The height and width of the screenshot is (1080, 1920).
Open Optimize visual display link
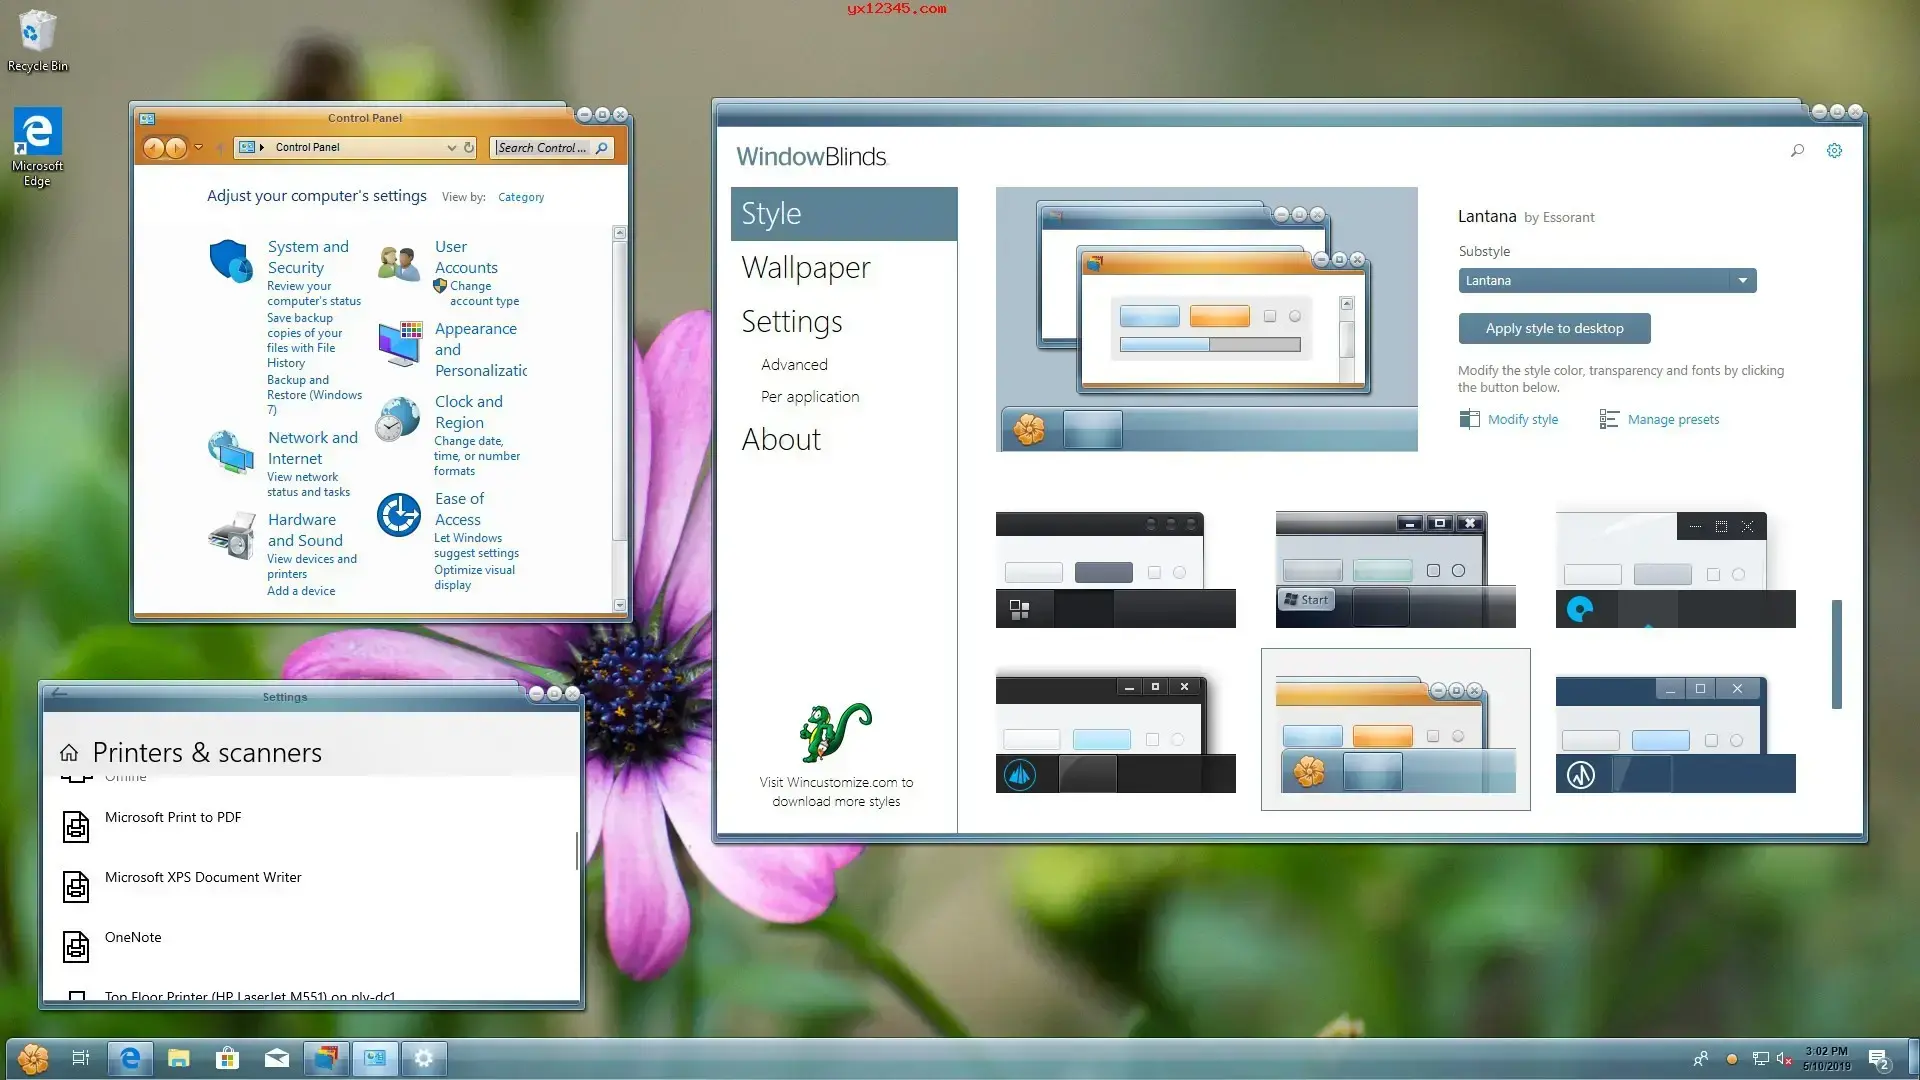(474, 578)
